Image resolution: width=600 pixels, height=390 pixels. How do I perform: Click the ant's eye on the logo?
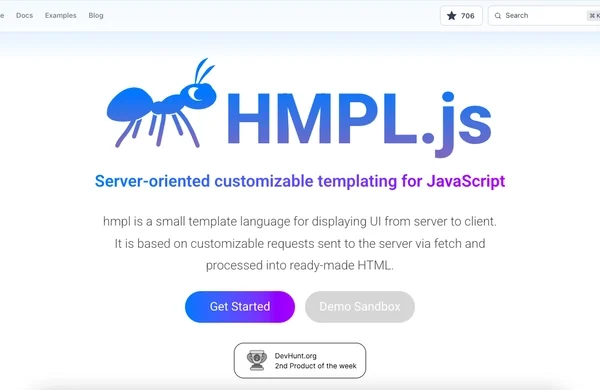(x=196, y=93)
